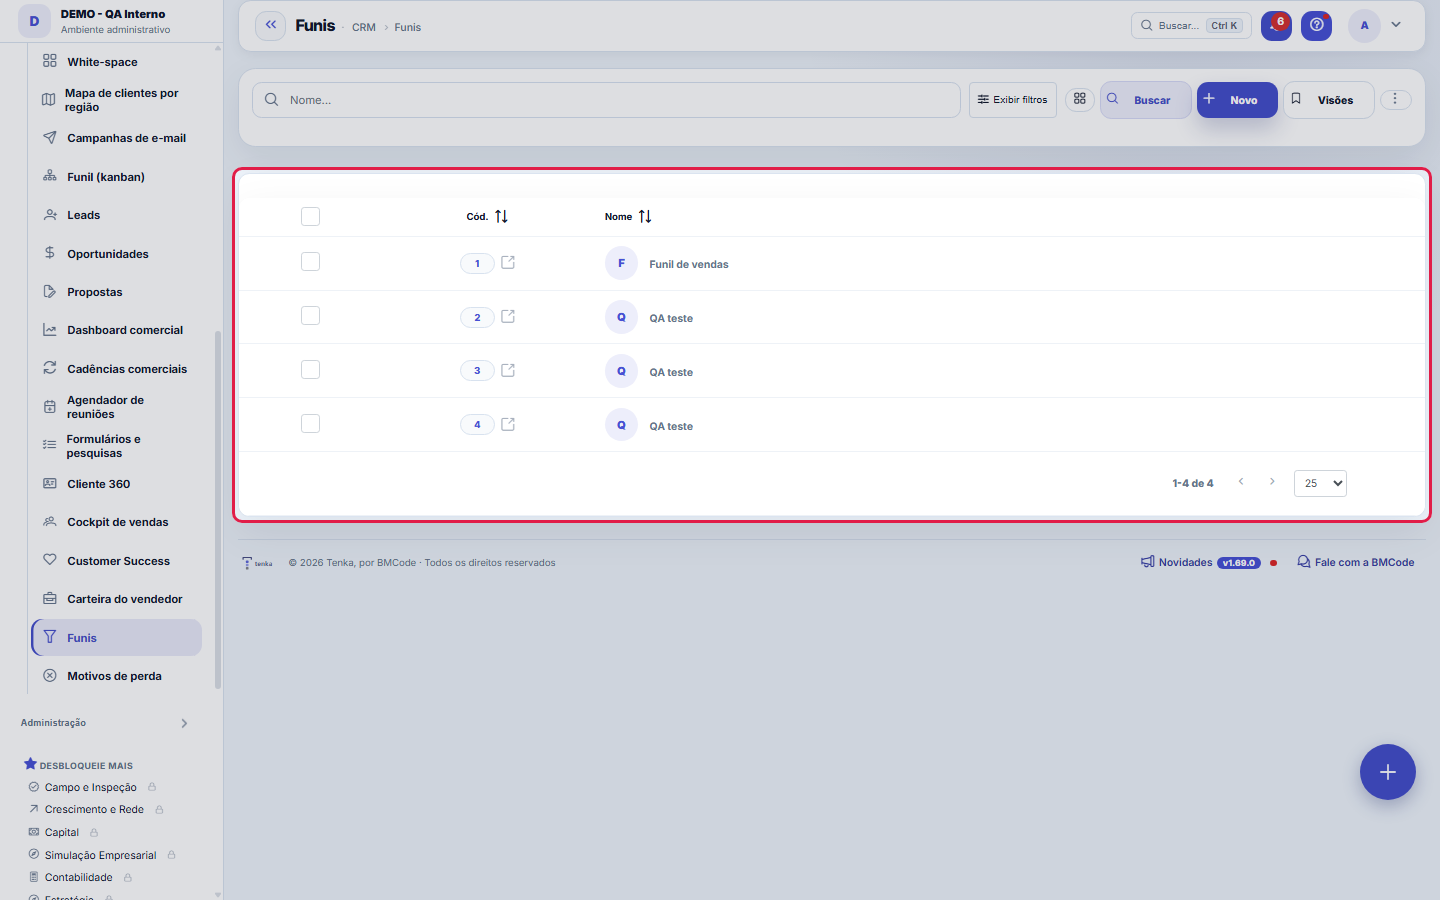Focus the Nome search field
Viewport: 1440px width, 900px height.
pyautogui.click(x=606, y=100)
